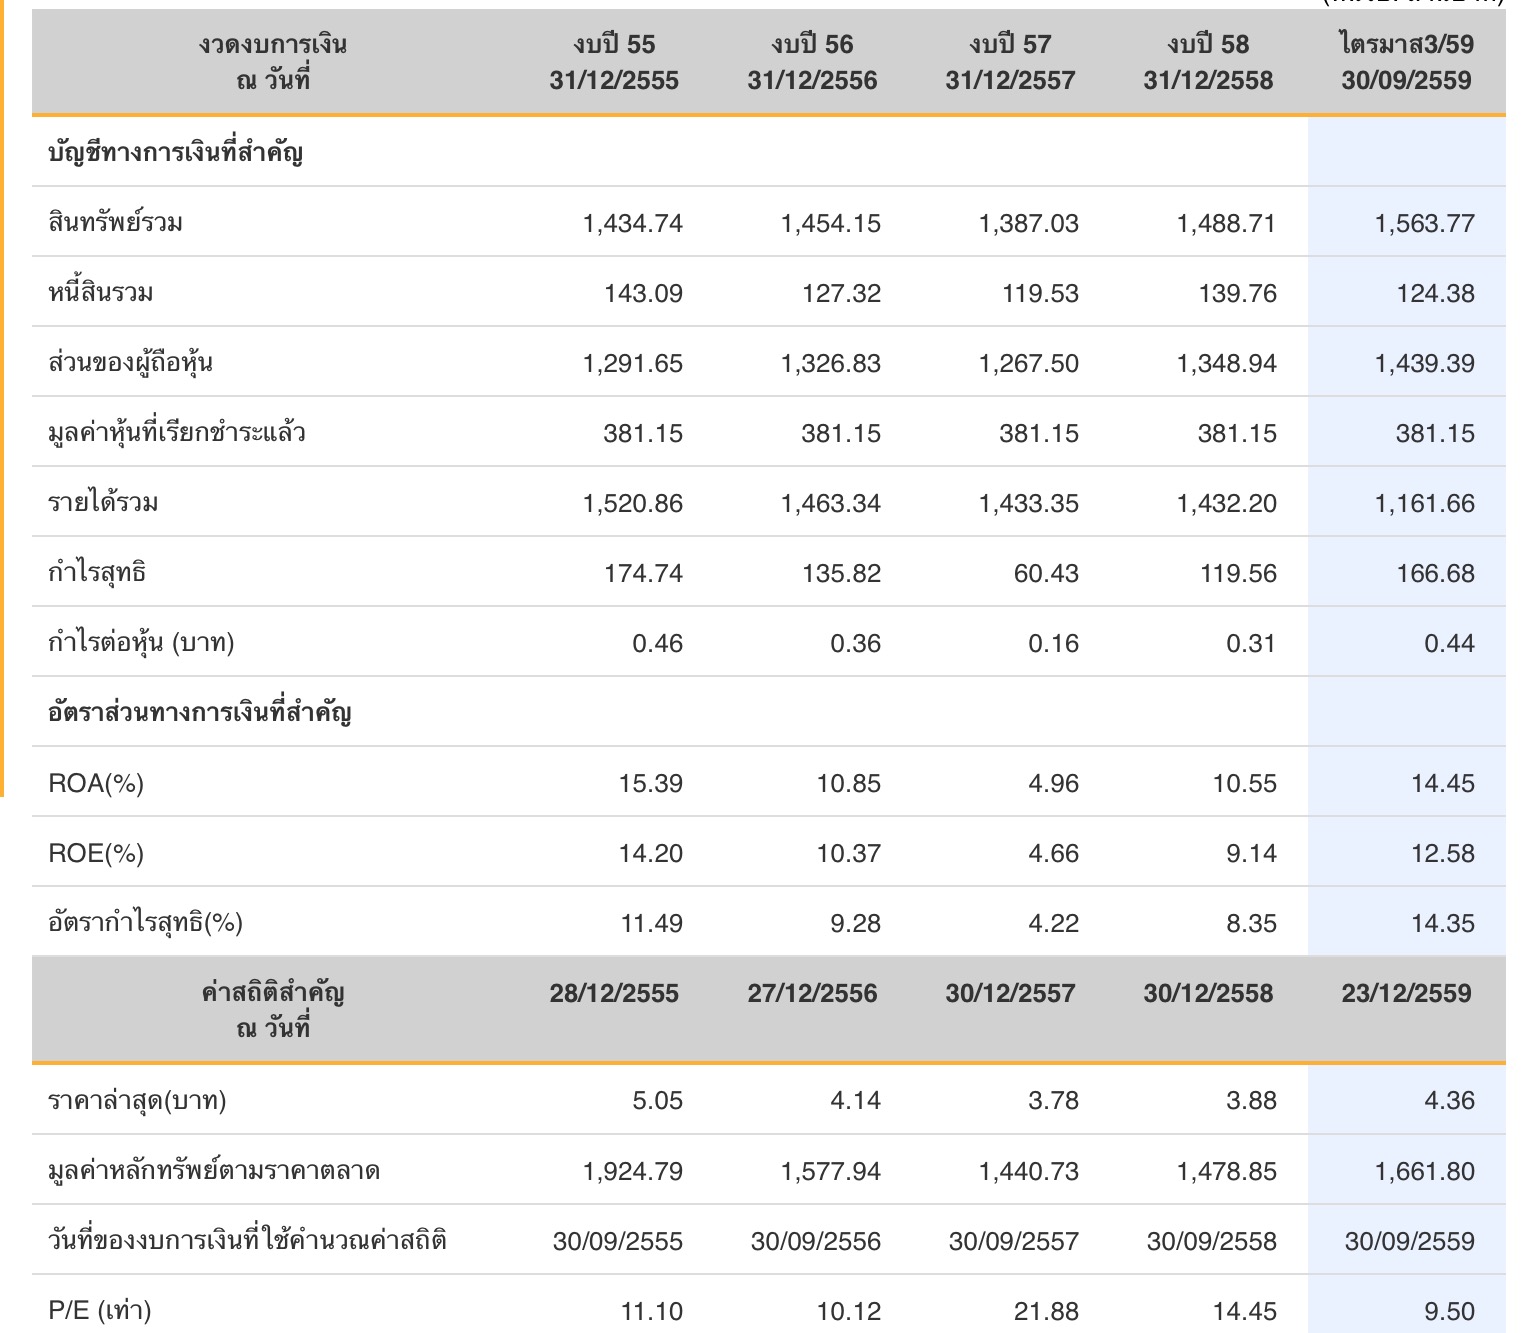1536x1333 pixels.
Task: Select the กำไรต่อหุ้น (บาท) row label
Action: point(141,642)
